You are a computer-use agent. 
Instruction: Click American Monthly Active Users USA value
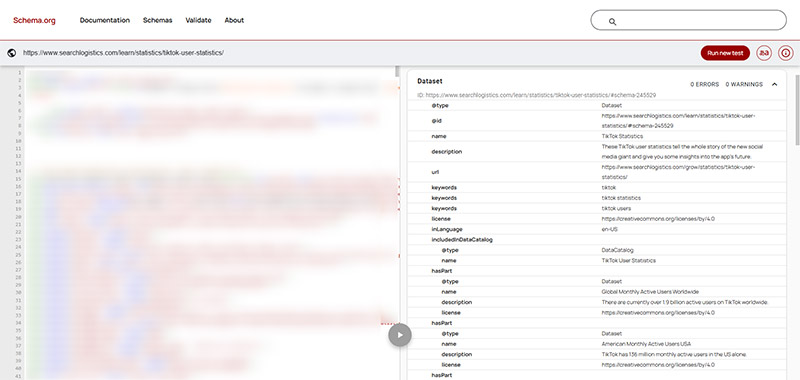[646, 344]
